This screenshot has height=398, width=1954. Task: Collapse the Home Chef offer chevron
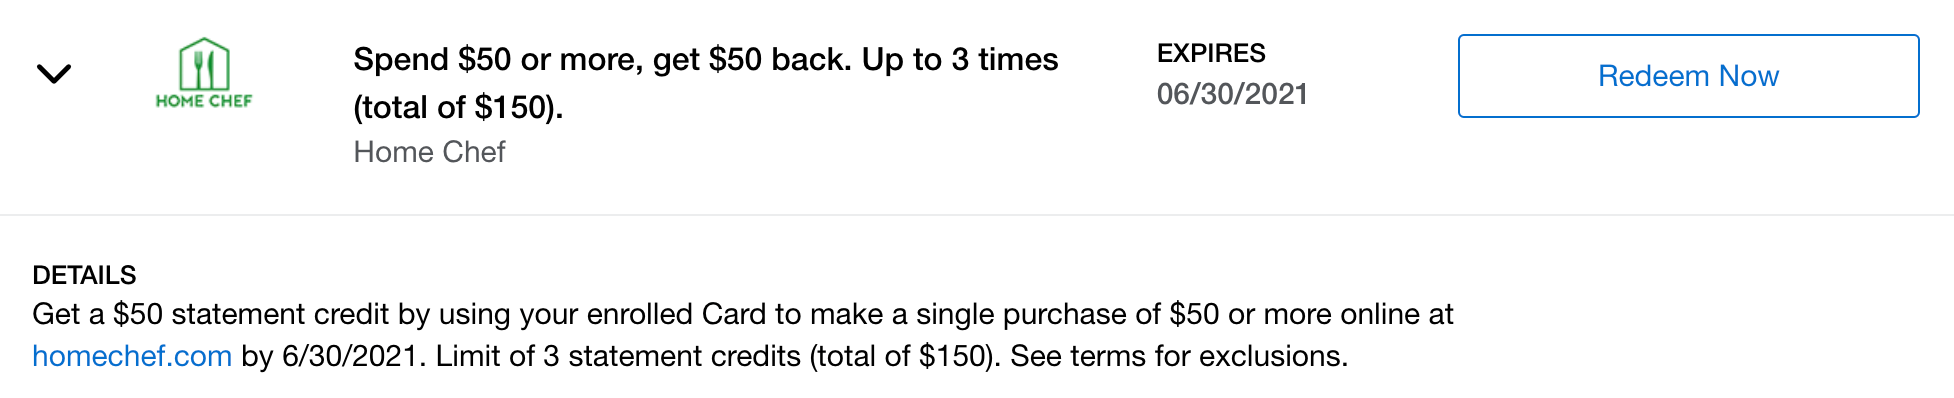pyautogui.click(x=54, y=74)
